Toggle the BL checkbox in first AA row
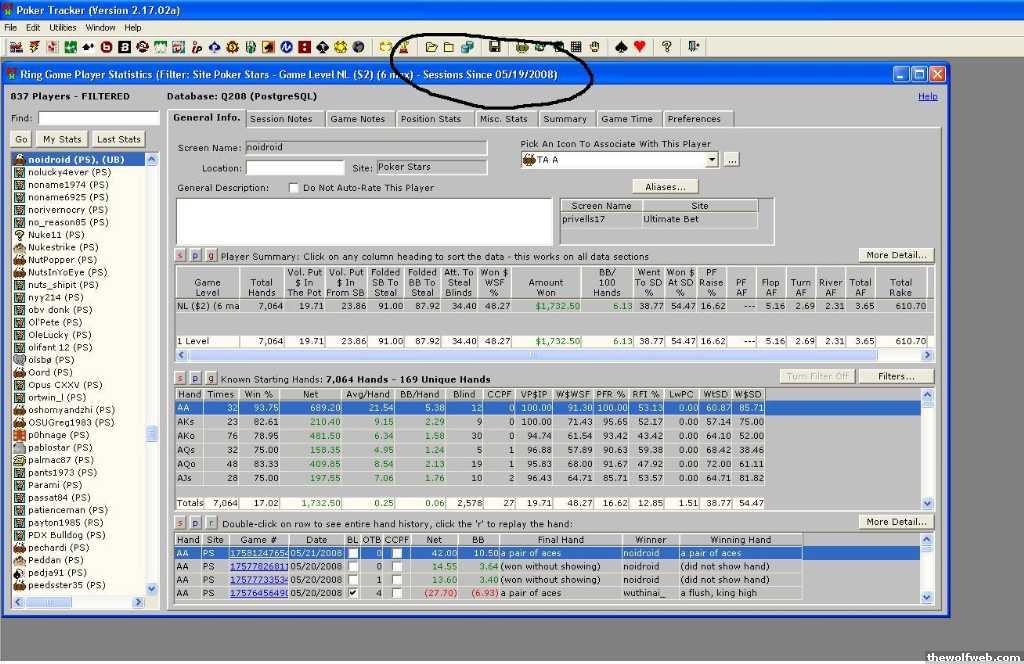 click(x=352, y=553)
